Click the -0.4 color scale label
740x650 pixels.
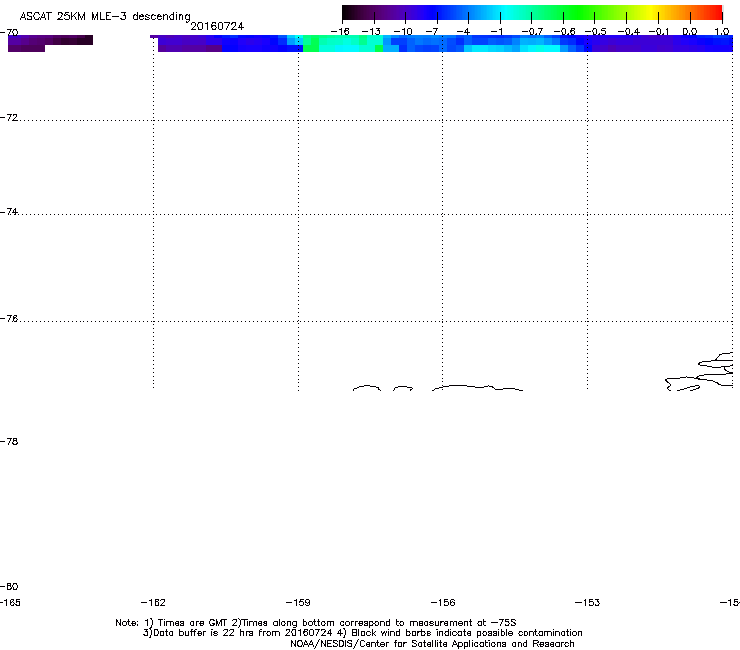pos(629,32)
